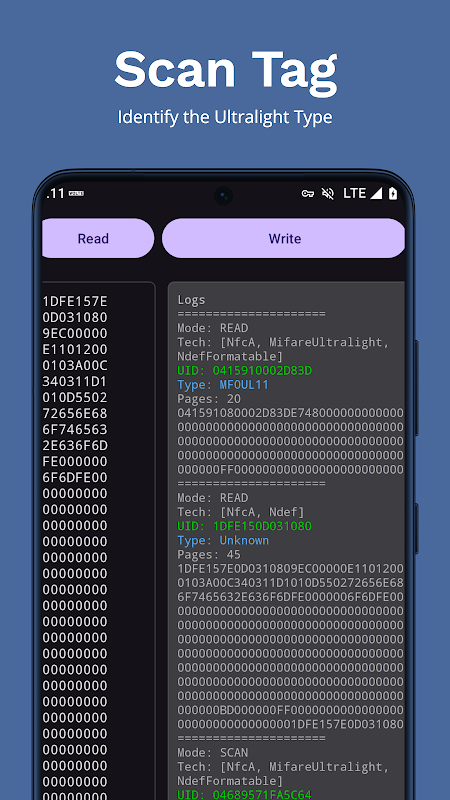
Task: Select hex row 6F746563 in page list
Action: [x=75, y=430]
